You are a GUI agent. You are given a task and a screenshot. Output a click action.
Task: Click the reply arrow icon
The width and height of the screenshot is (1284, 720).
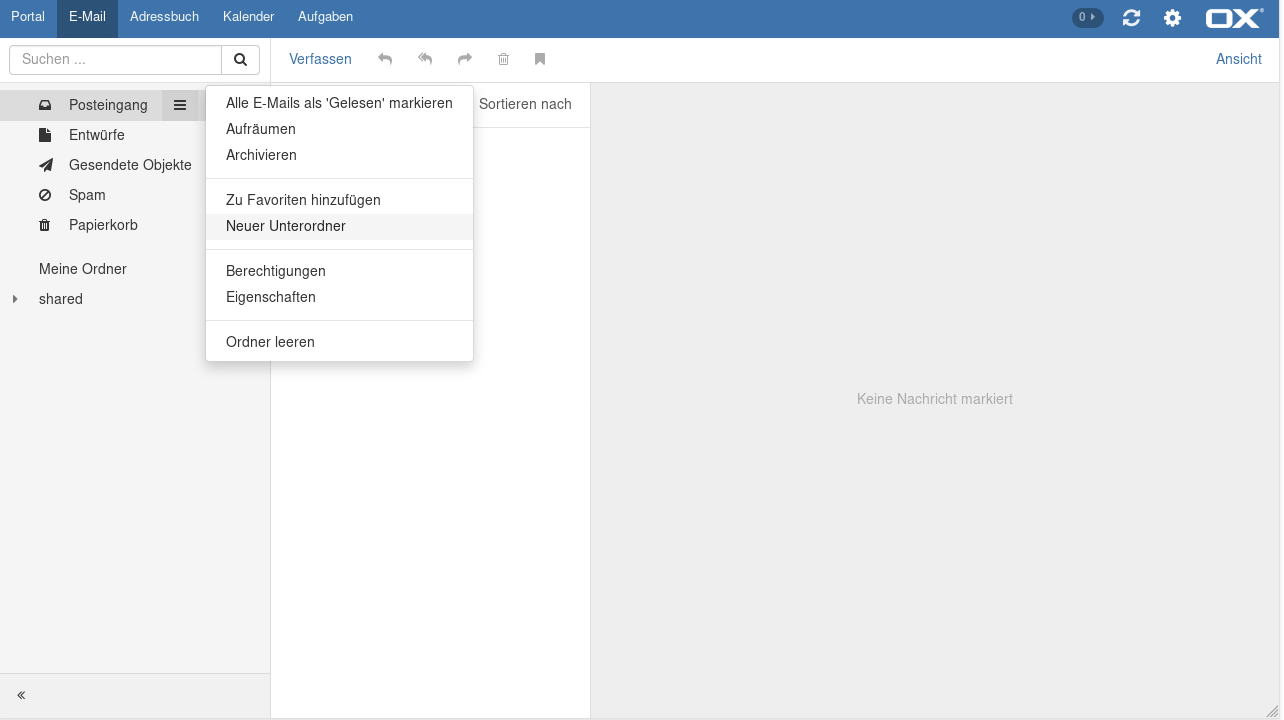coord(385,60)
